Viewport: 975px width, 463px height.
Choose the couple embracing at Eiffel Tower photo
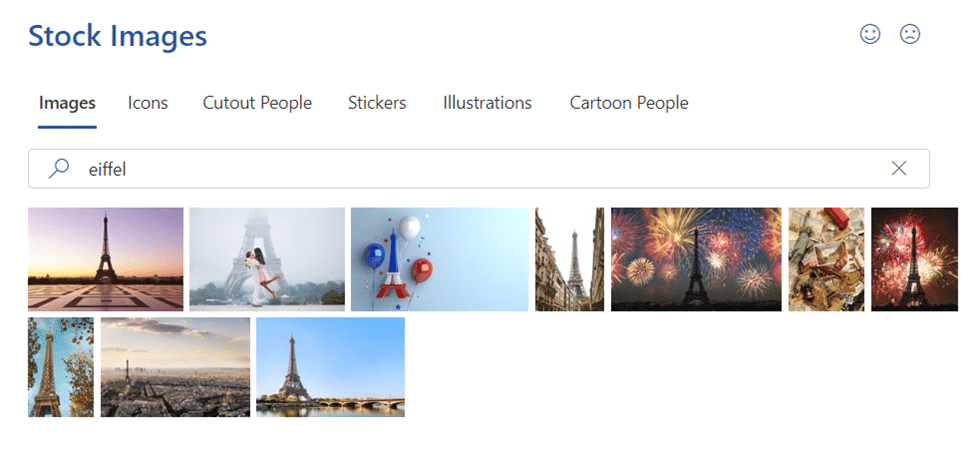pyautogui.click(x=267, y=259)
